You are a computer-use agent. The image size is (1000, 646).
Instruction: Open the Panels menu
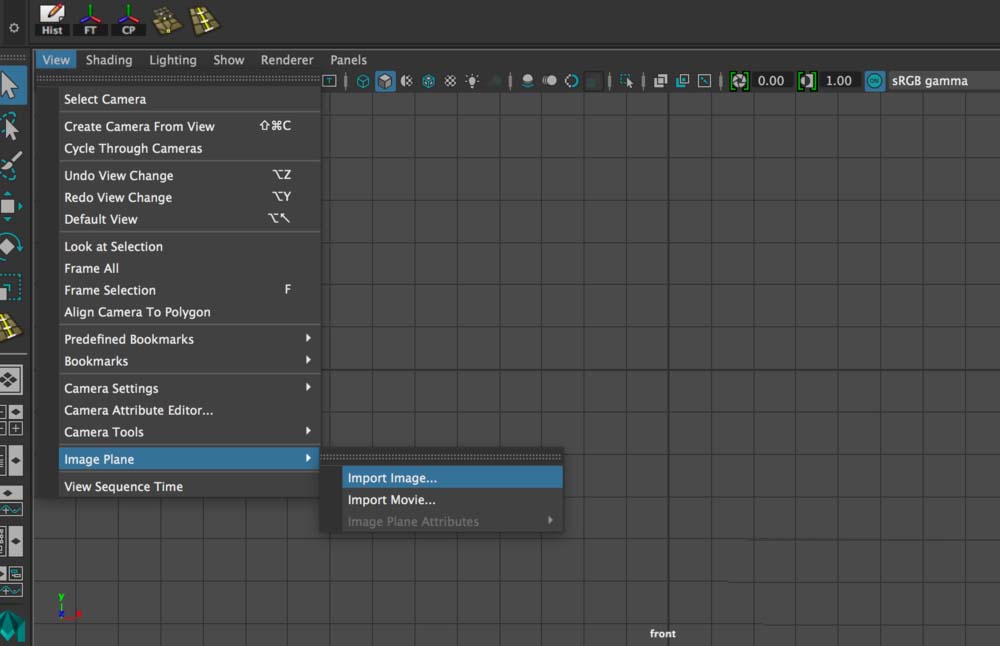[348, 60]
